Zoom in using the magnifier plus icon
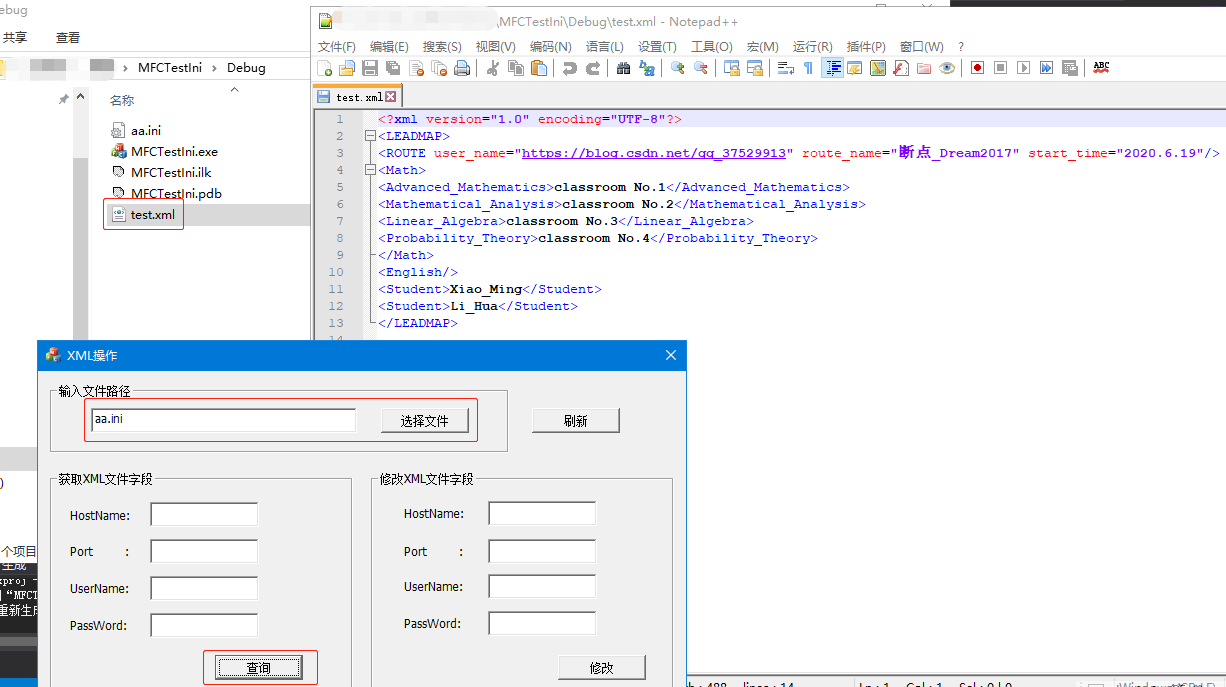 [676, 67]
